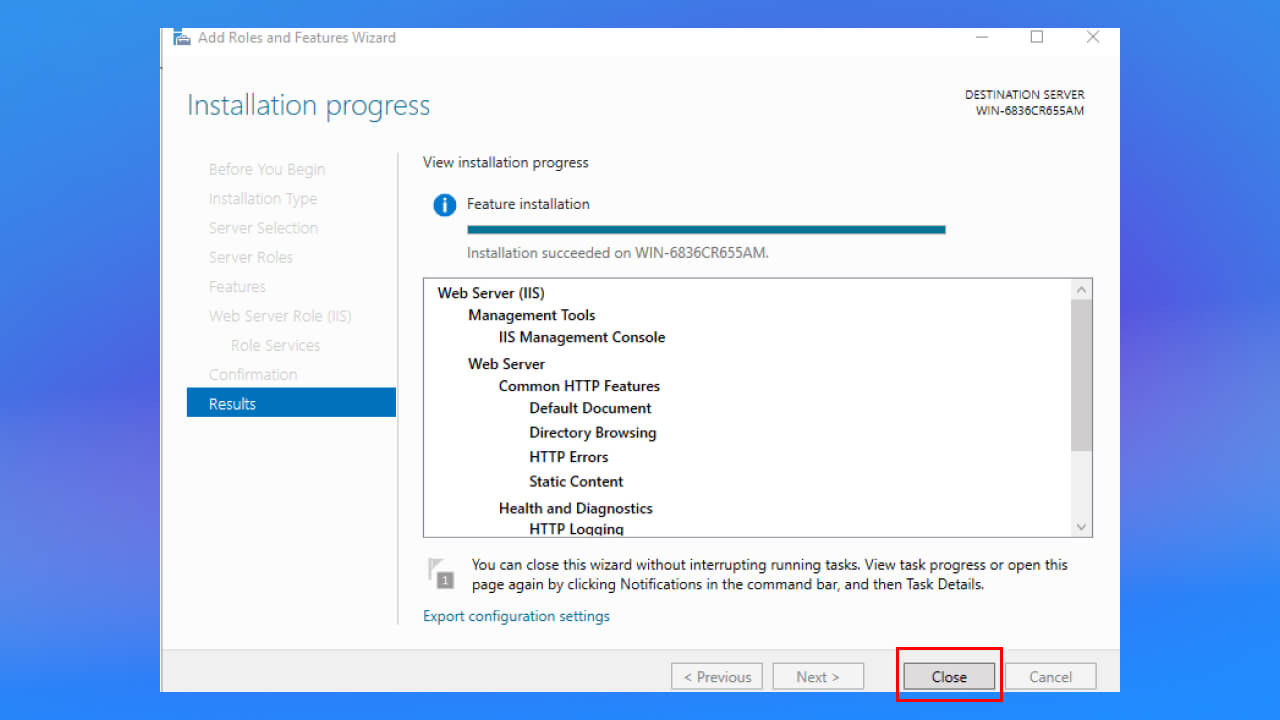Viewport: 1280px width, 720px height.
Task: Click the Previous button
Action: click(717, 677)
